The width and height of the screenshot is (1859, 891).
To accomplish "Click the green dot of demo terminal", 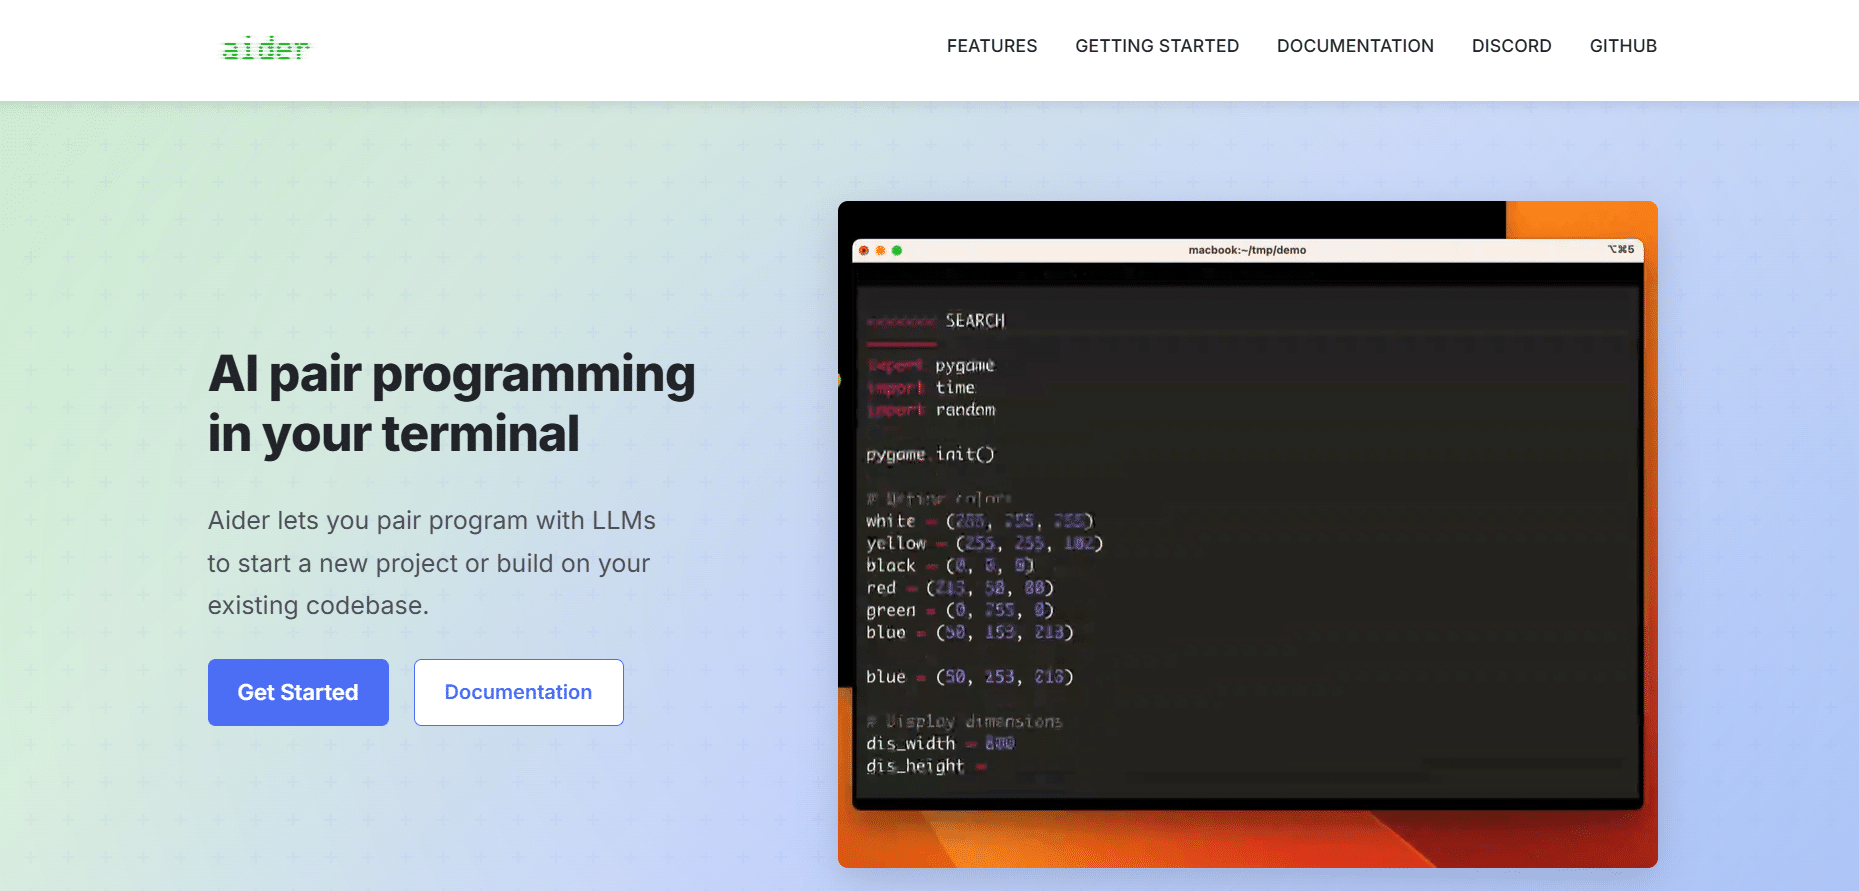I will 897,250.
